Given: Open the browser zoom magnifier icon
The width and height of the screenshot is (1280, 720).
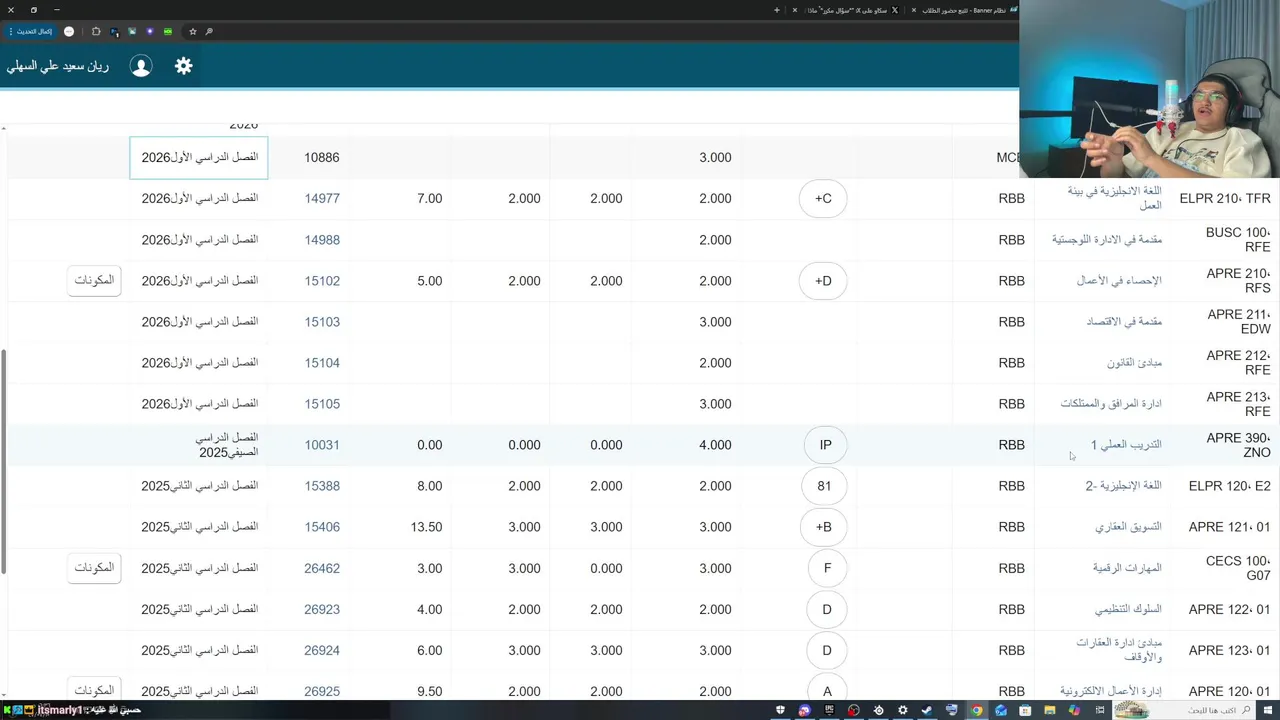Looking at the screenshot, I should coord(209,31).
